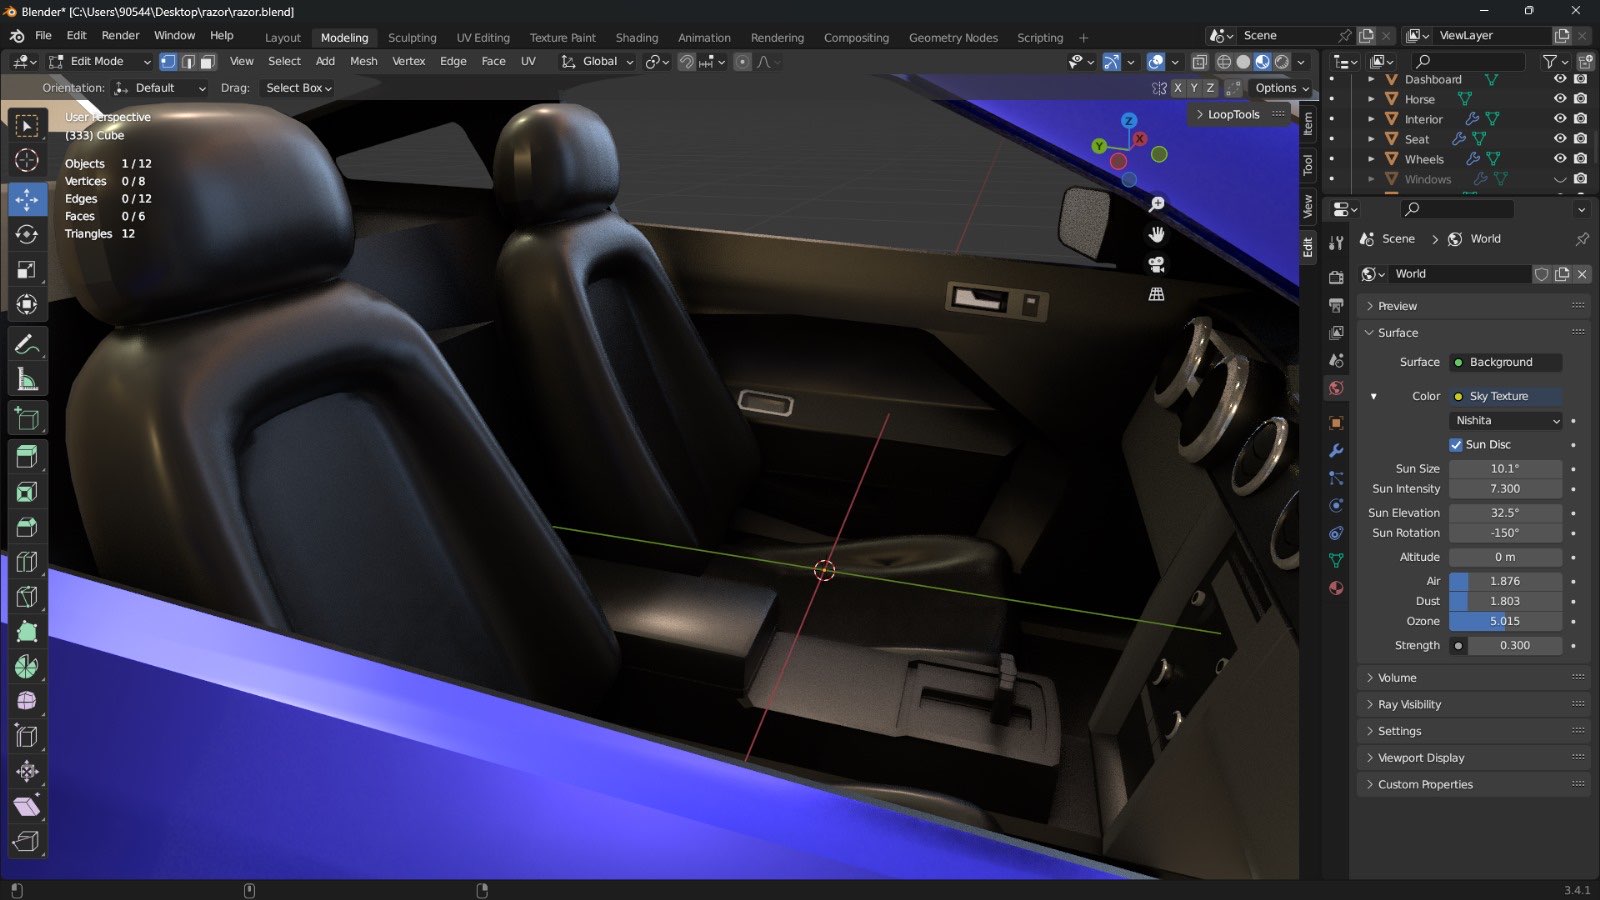Click the viewport zoom magnifier gizmo
The width and height of the screenshot is (1600, 900).
point(1157,204)
